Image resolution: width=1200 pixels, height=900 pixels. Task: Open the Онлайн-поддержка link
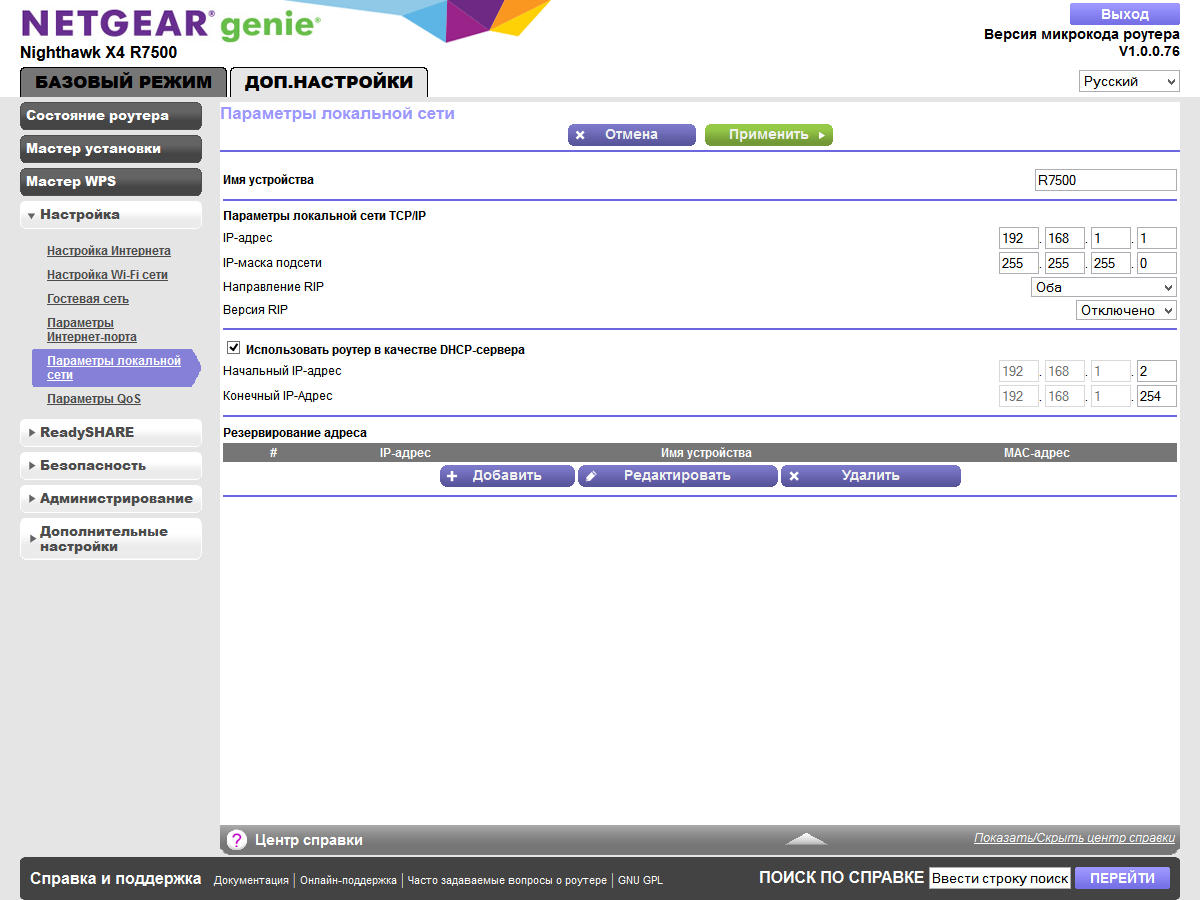348,880
